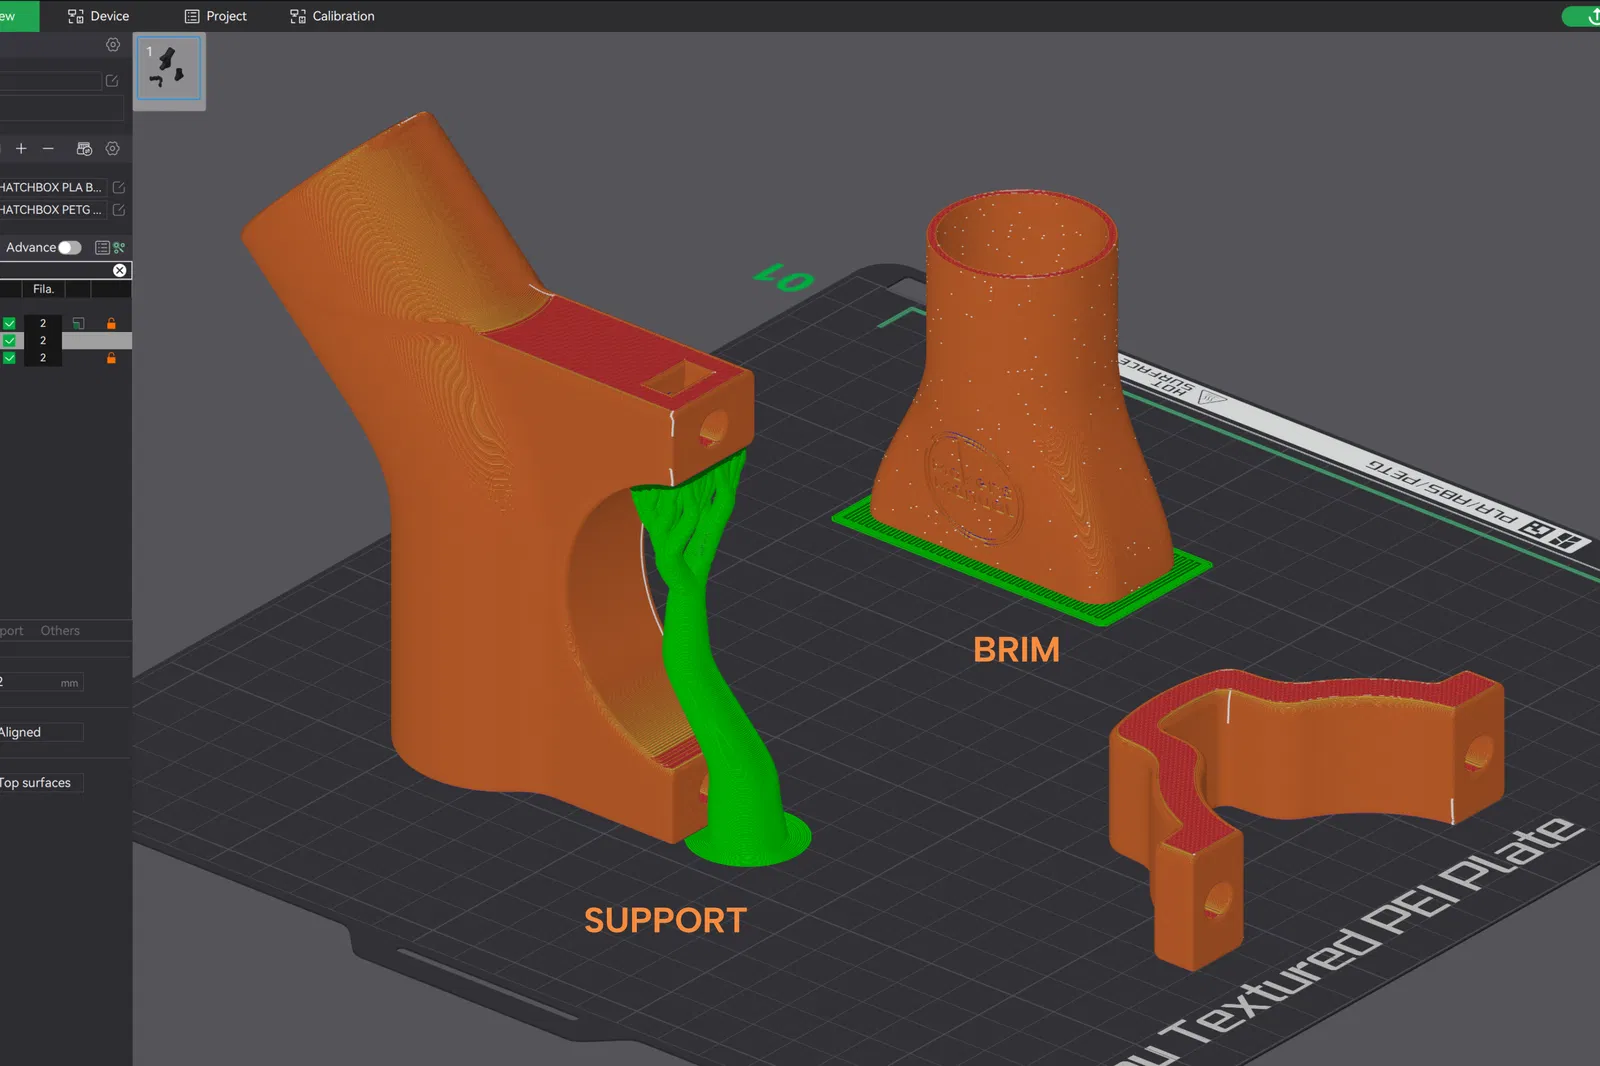The height and width of the screenshot is (1066, 1600).
Task: Uncheck the first object visibility checkbox
Action: pyautogui.click(x=9, y=323)
